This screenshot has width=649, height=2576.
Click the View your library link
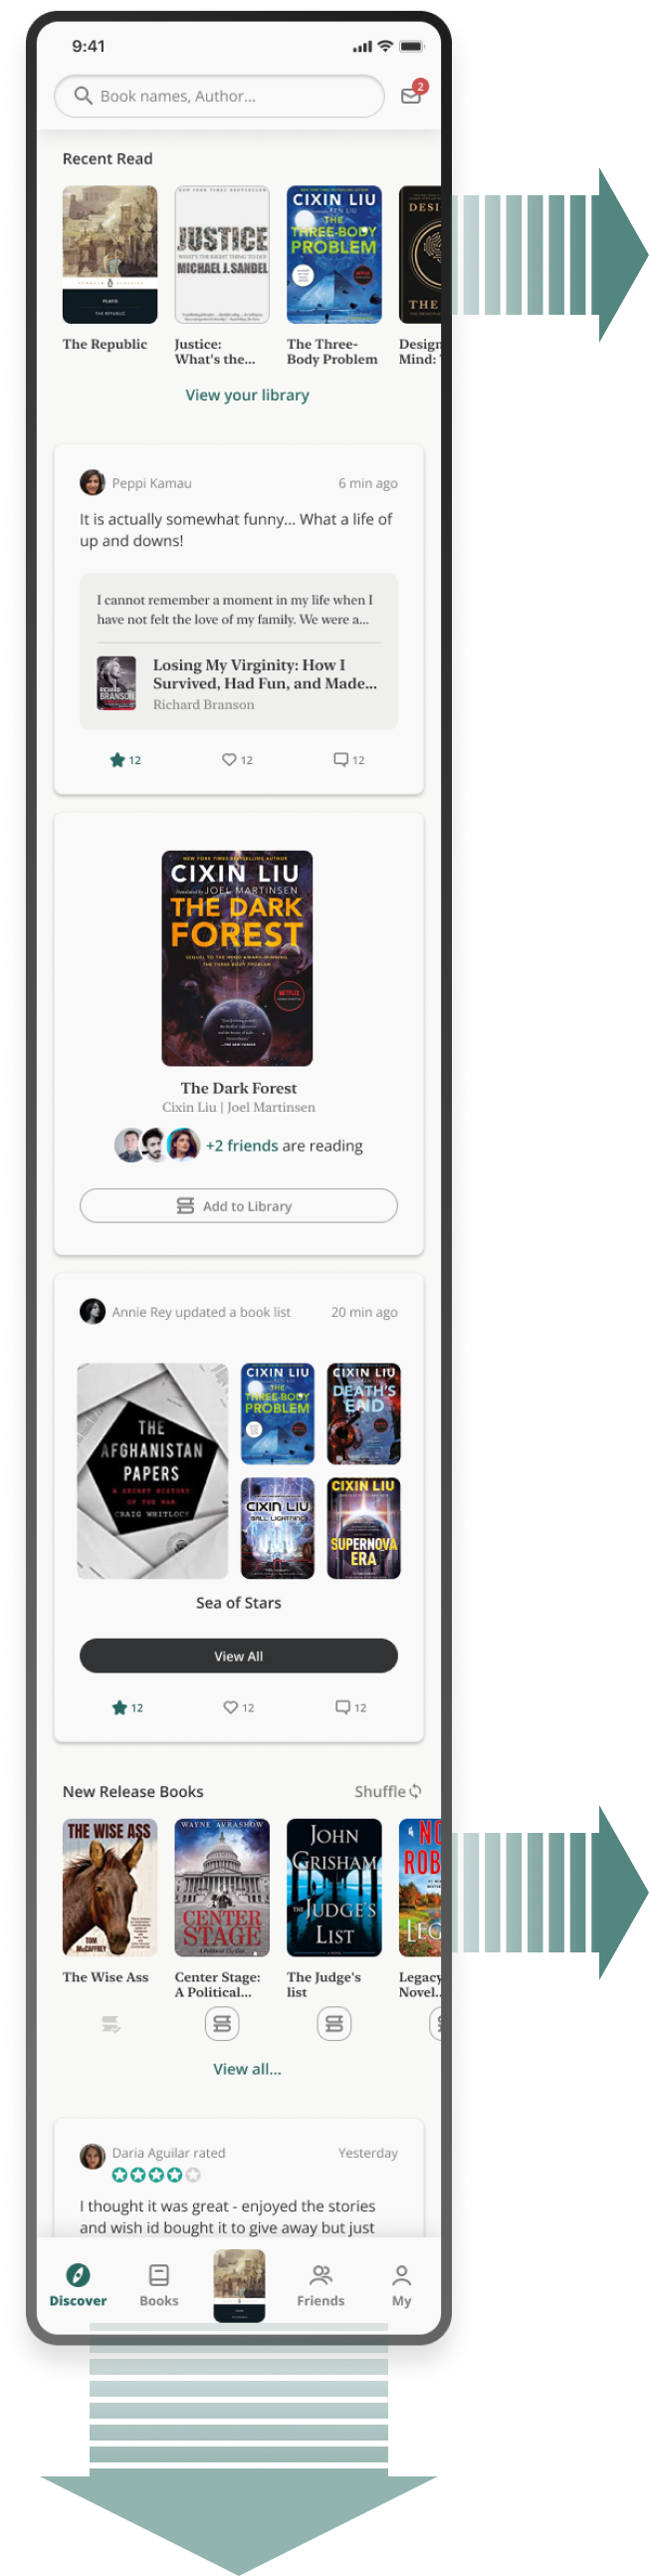point(247,395)
